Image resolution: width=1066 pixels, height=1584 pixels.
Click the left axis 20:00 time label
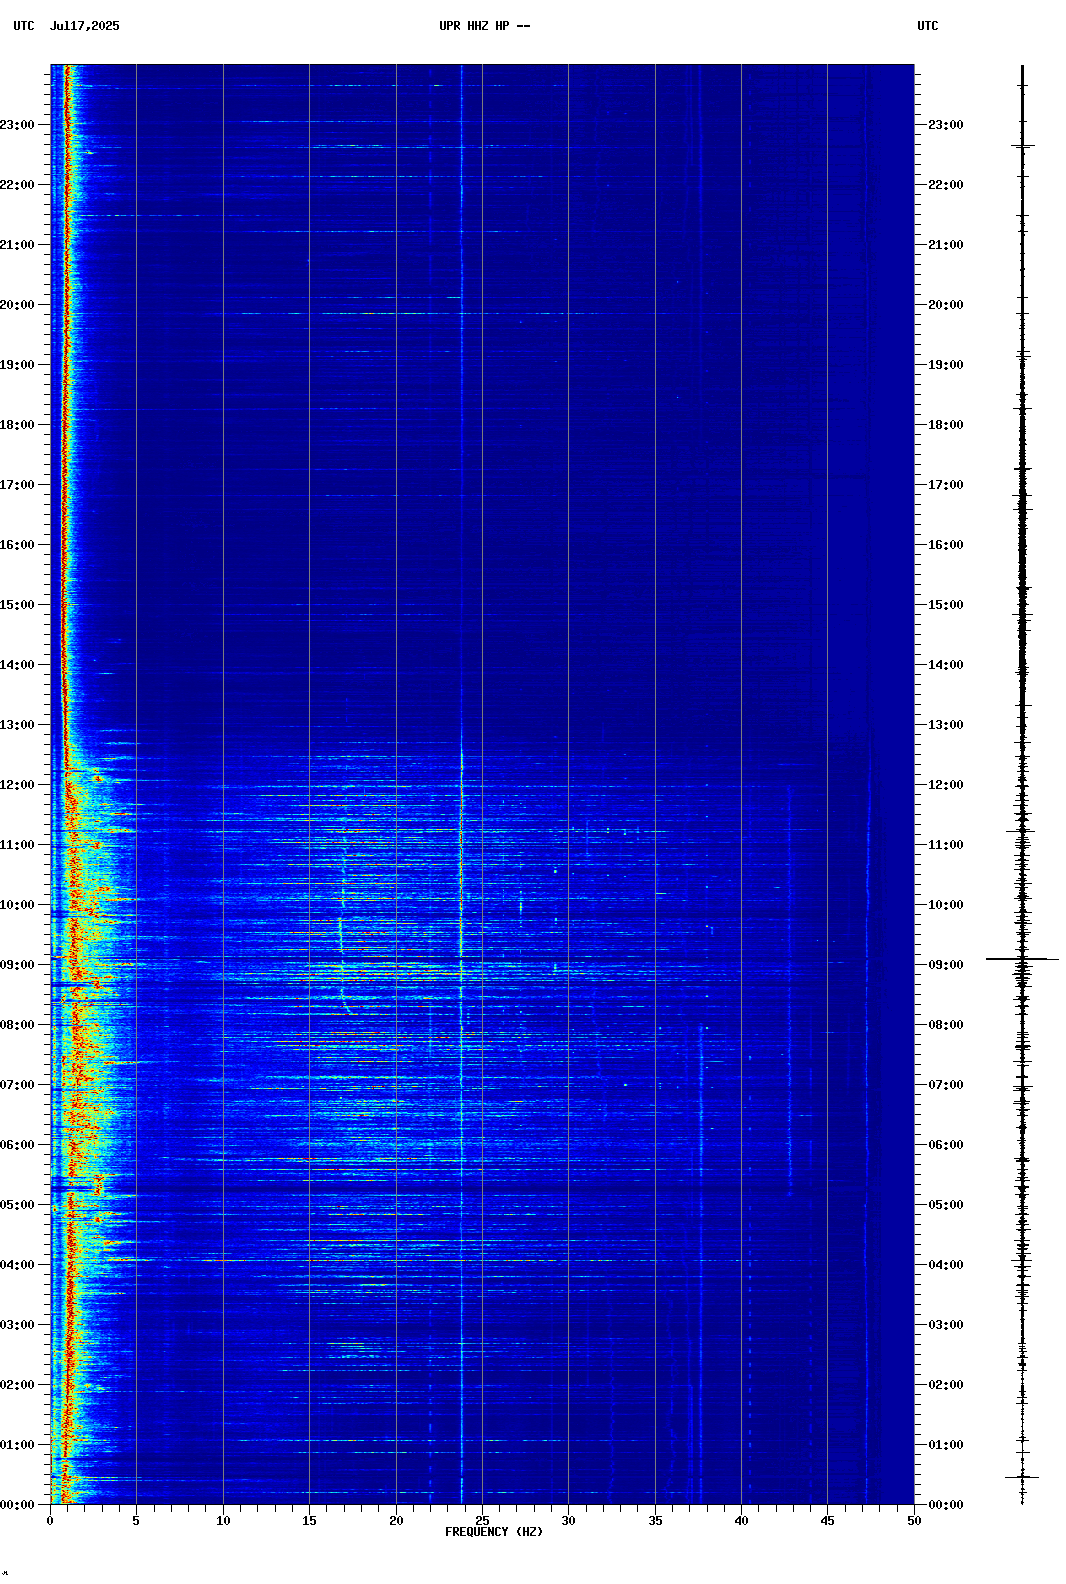click(18, 305)
